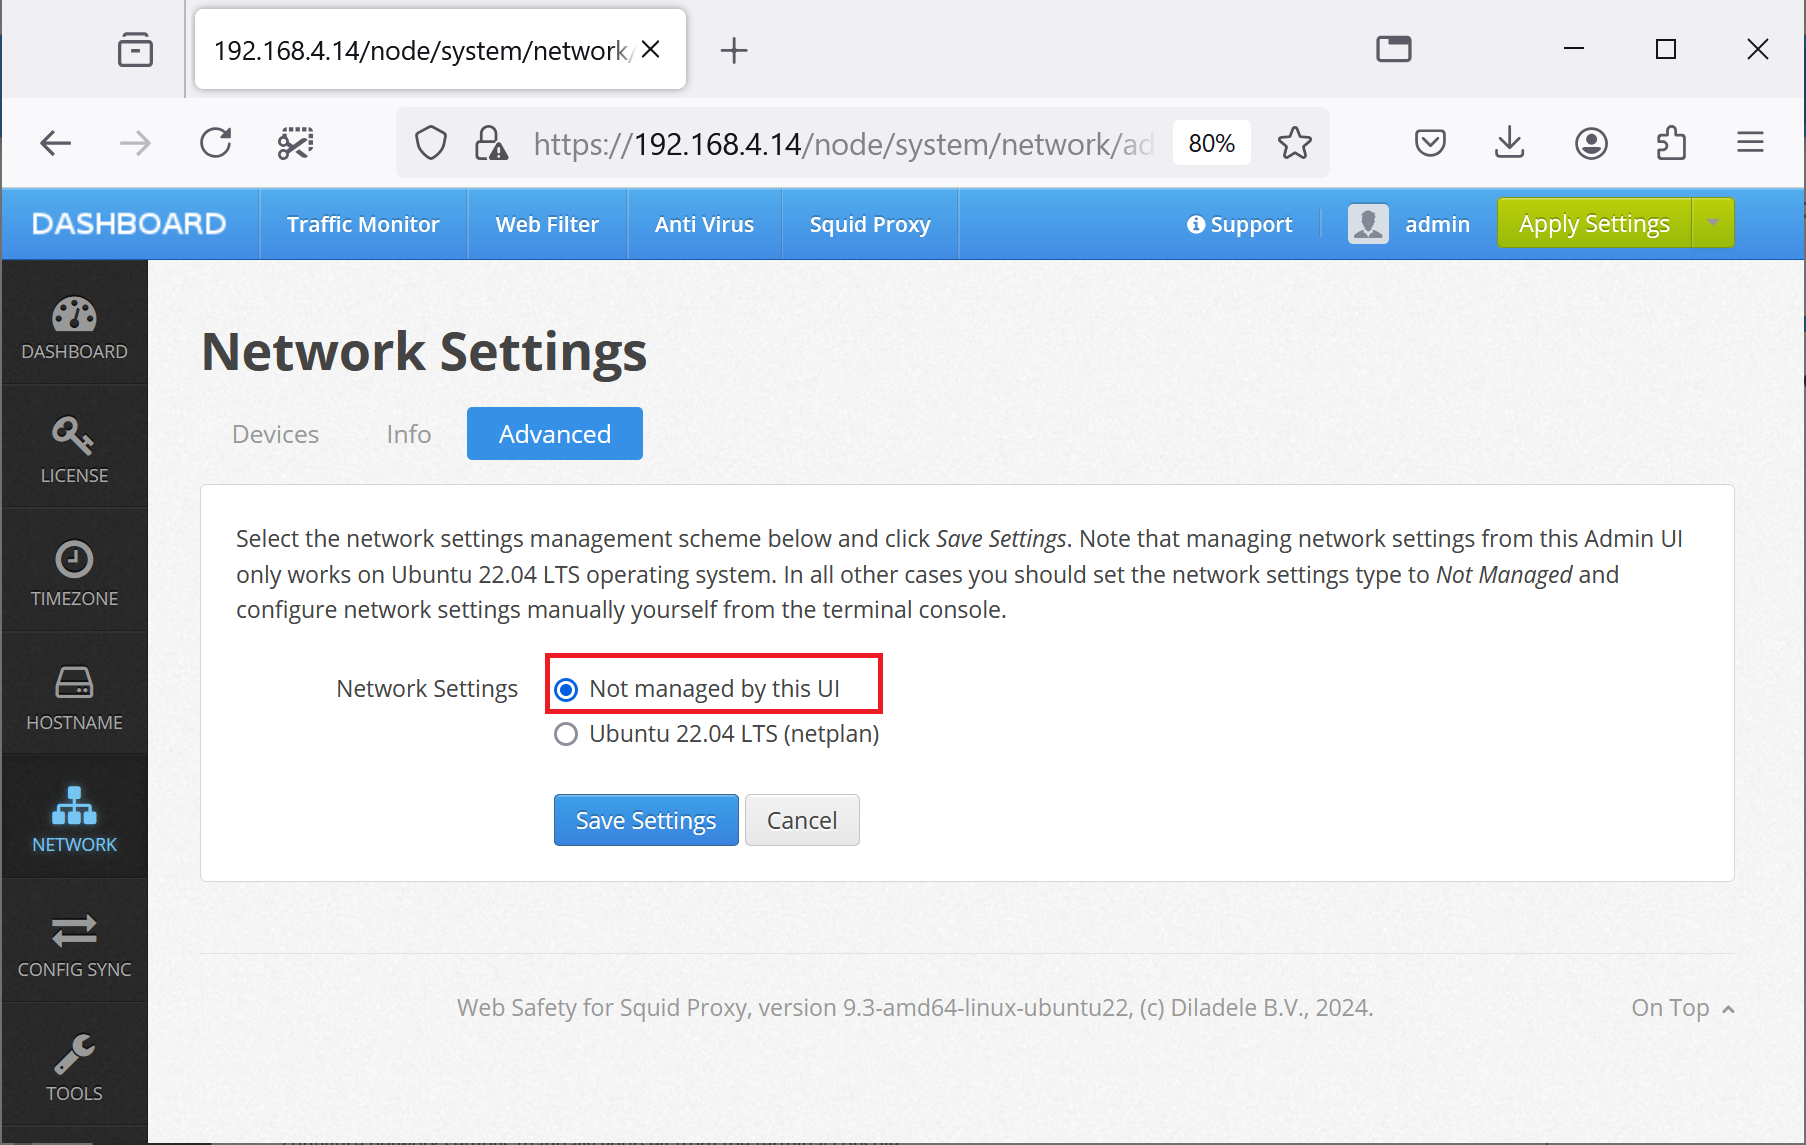The image size is (1806, 1145).
Task: Open the License key icon in sidebar
Action: pyautogui.click(x=74, y=436)
